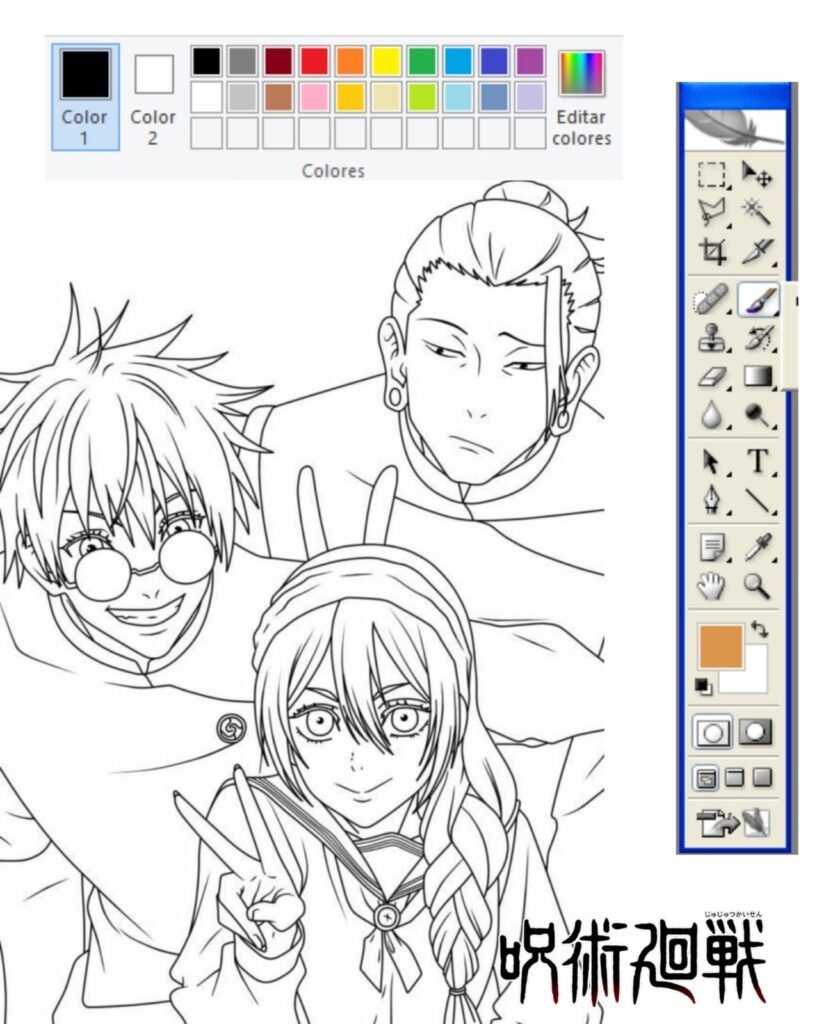
Task: Pick the yellow palette swatch
Action: [386, 61]
